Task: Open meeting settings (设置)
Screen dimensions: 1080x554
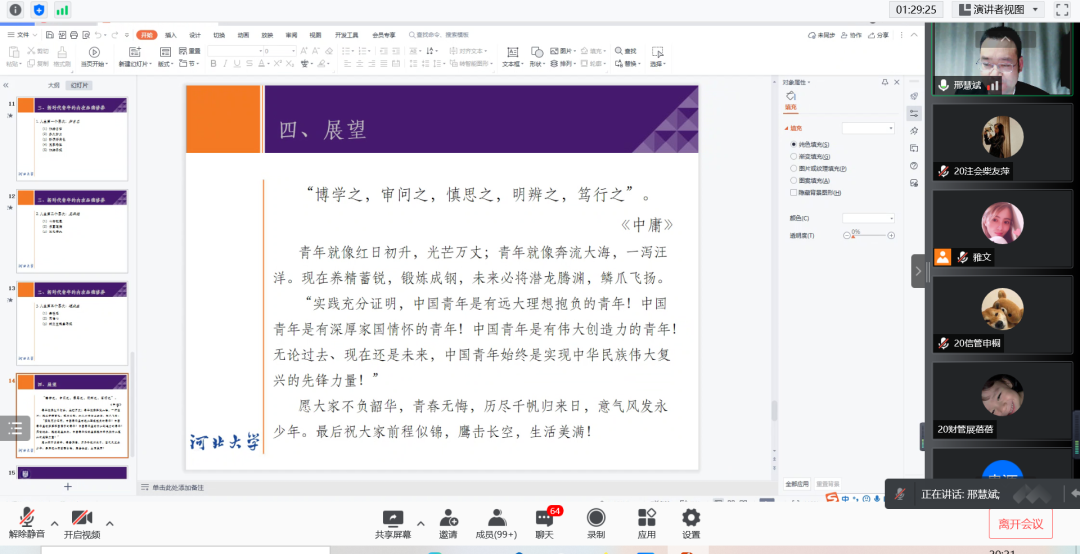Action: 690,521
